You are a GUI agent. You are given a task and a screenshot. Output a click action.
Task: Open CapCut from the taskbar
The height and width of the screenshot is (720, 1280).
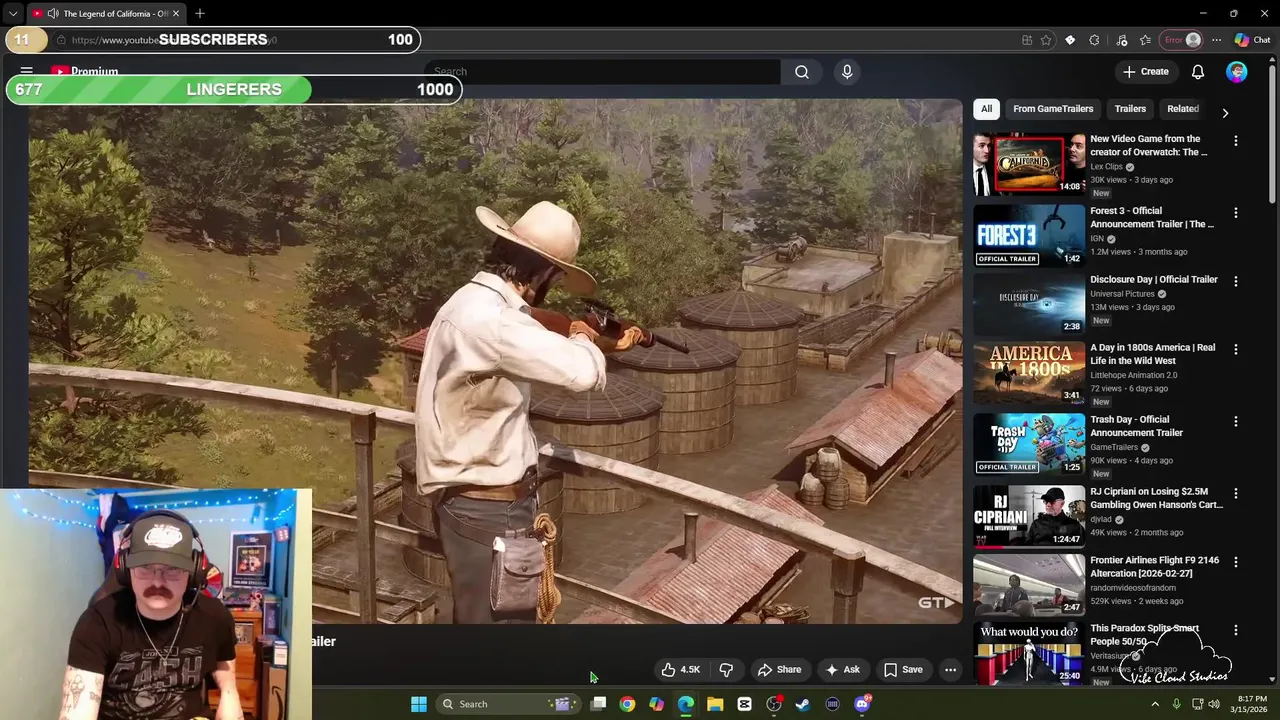[x=744, y=704]
